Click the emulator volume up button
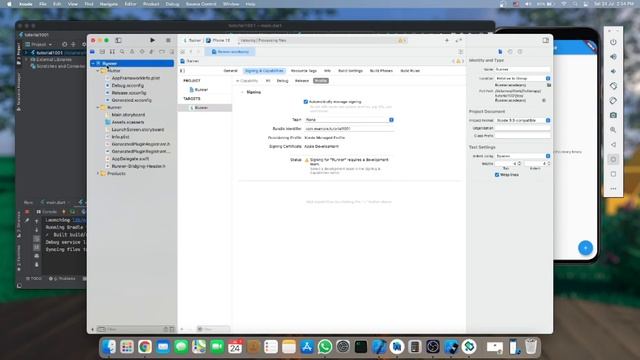The image size is (640, 360). pyautogui.click(x=613, y=57)
